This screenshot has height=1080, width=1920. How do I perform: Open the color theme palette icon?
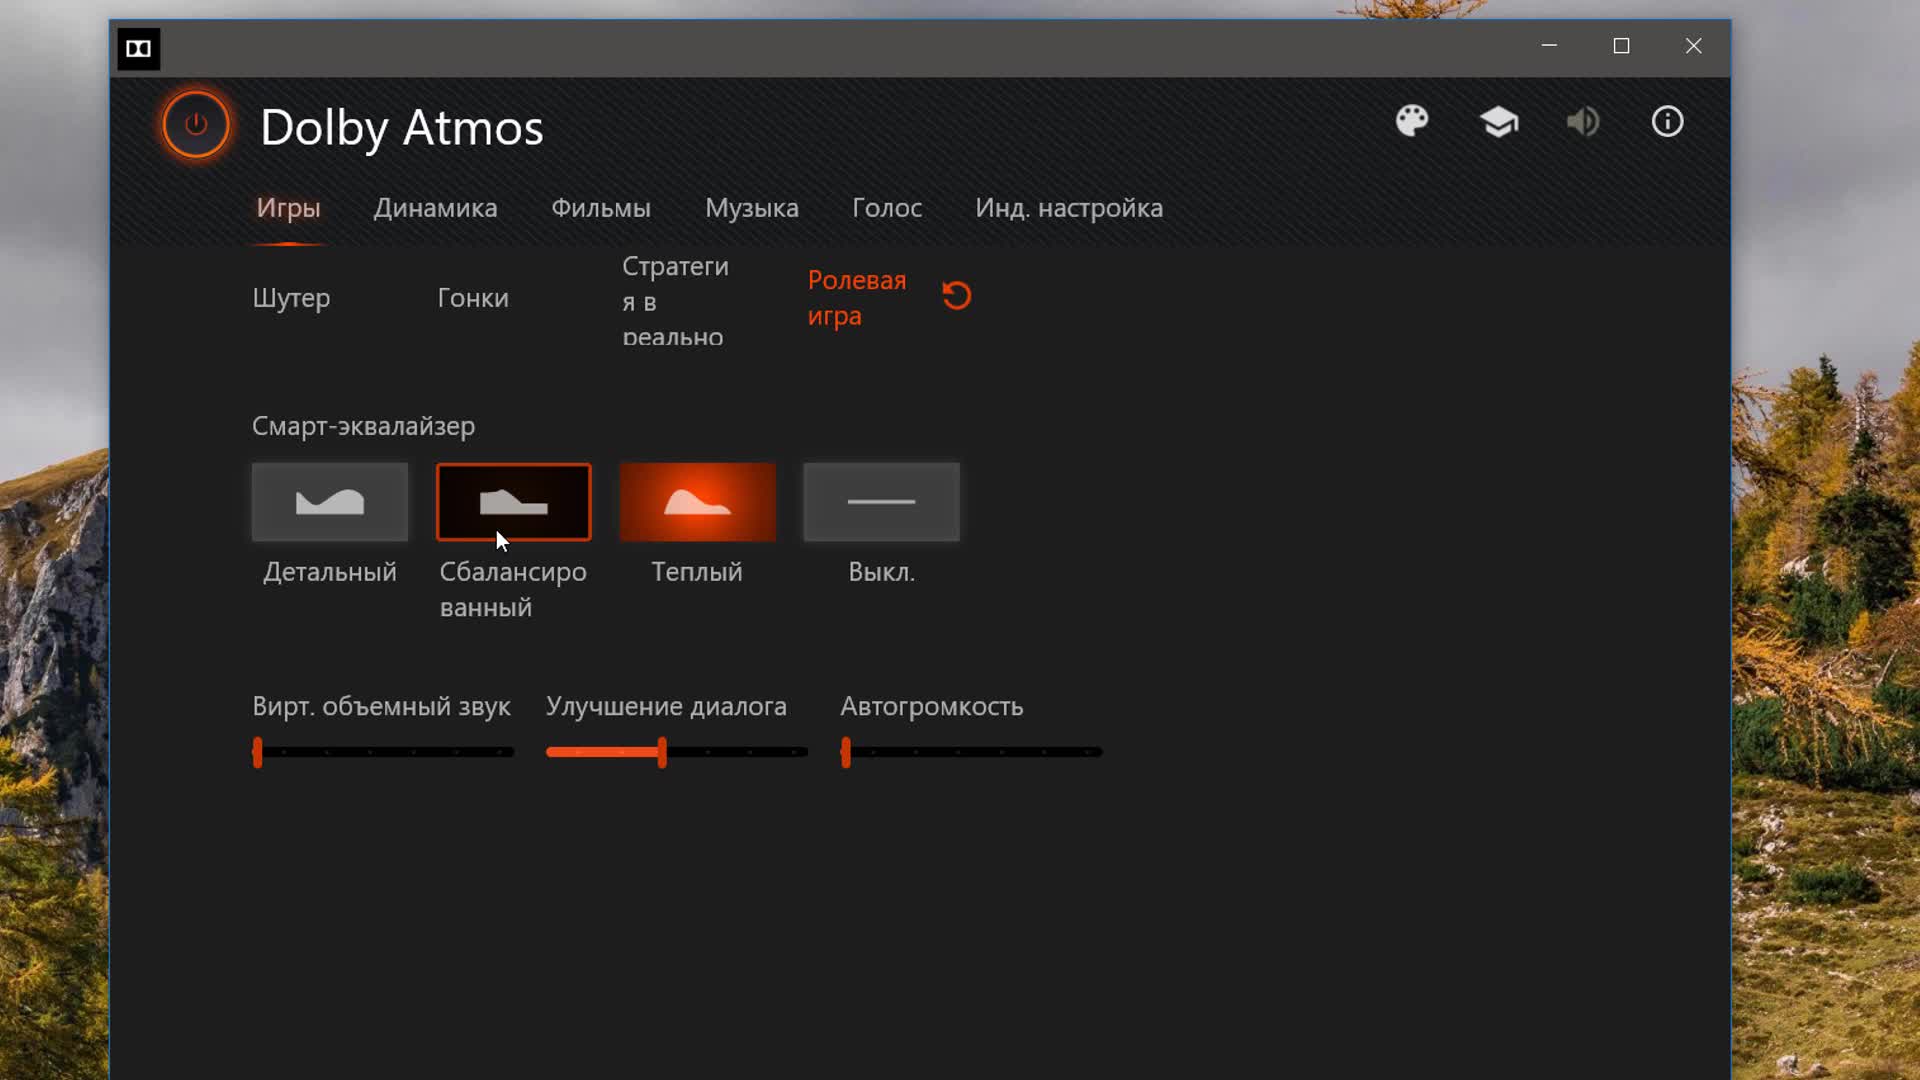pos(1412,122)
